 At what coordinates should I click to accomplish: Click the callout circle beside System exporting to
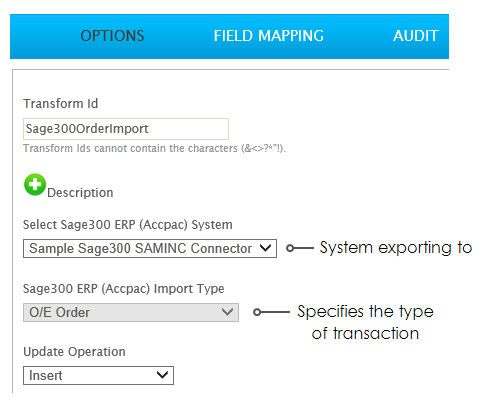pos(290,248)
